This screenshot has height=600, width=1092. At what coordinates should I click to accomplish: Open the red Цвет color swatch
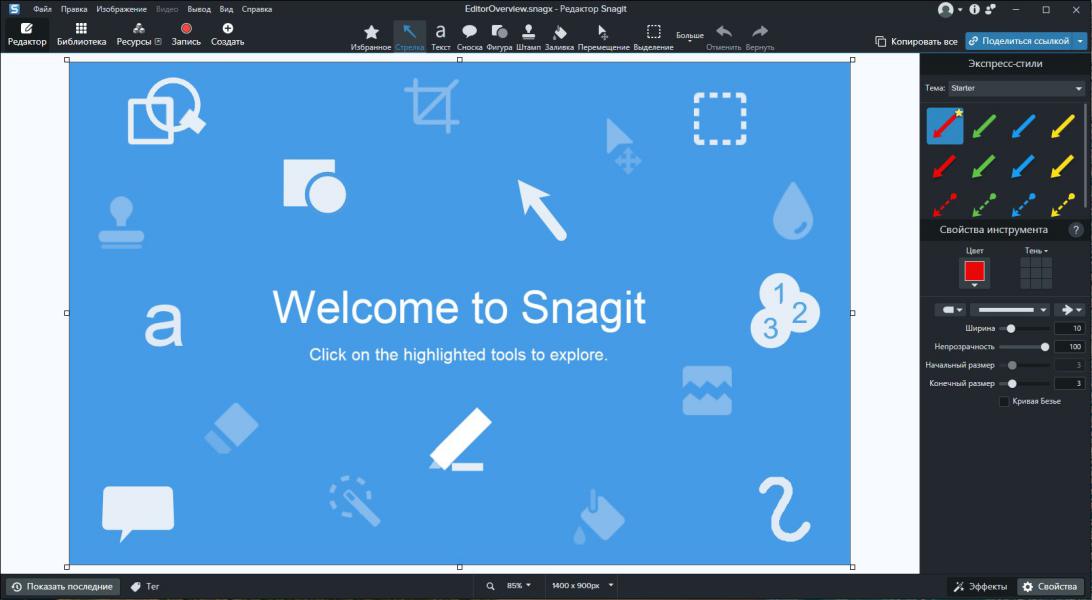point(974,271)
